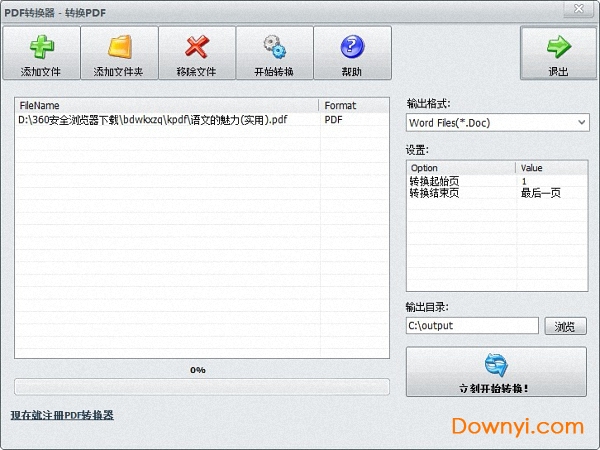
Task: Click the green arrow 退出 icon
Action: 559,47
